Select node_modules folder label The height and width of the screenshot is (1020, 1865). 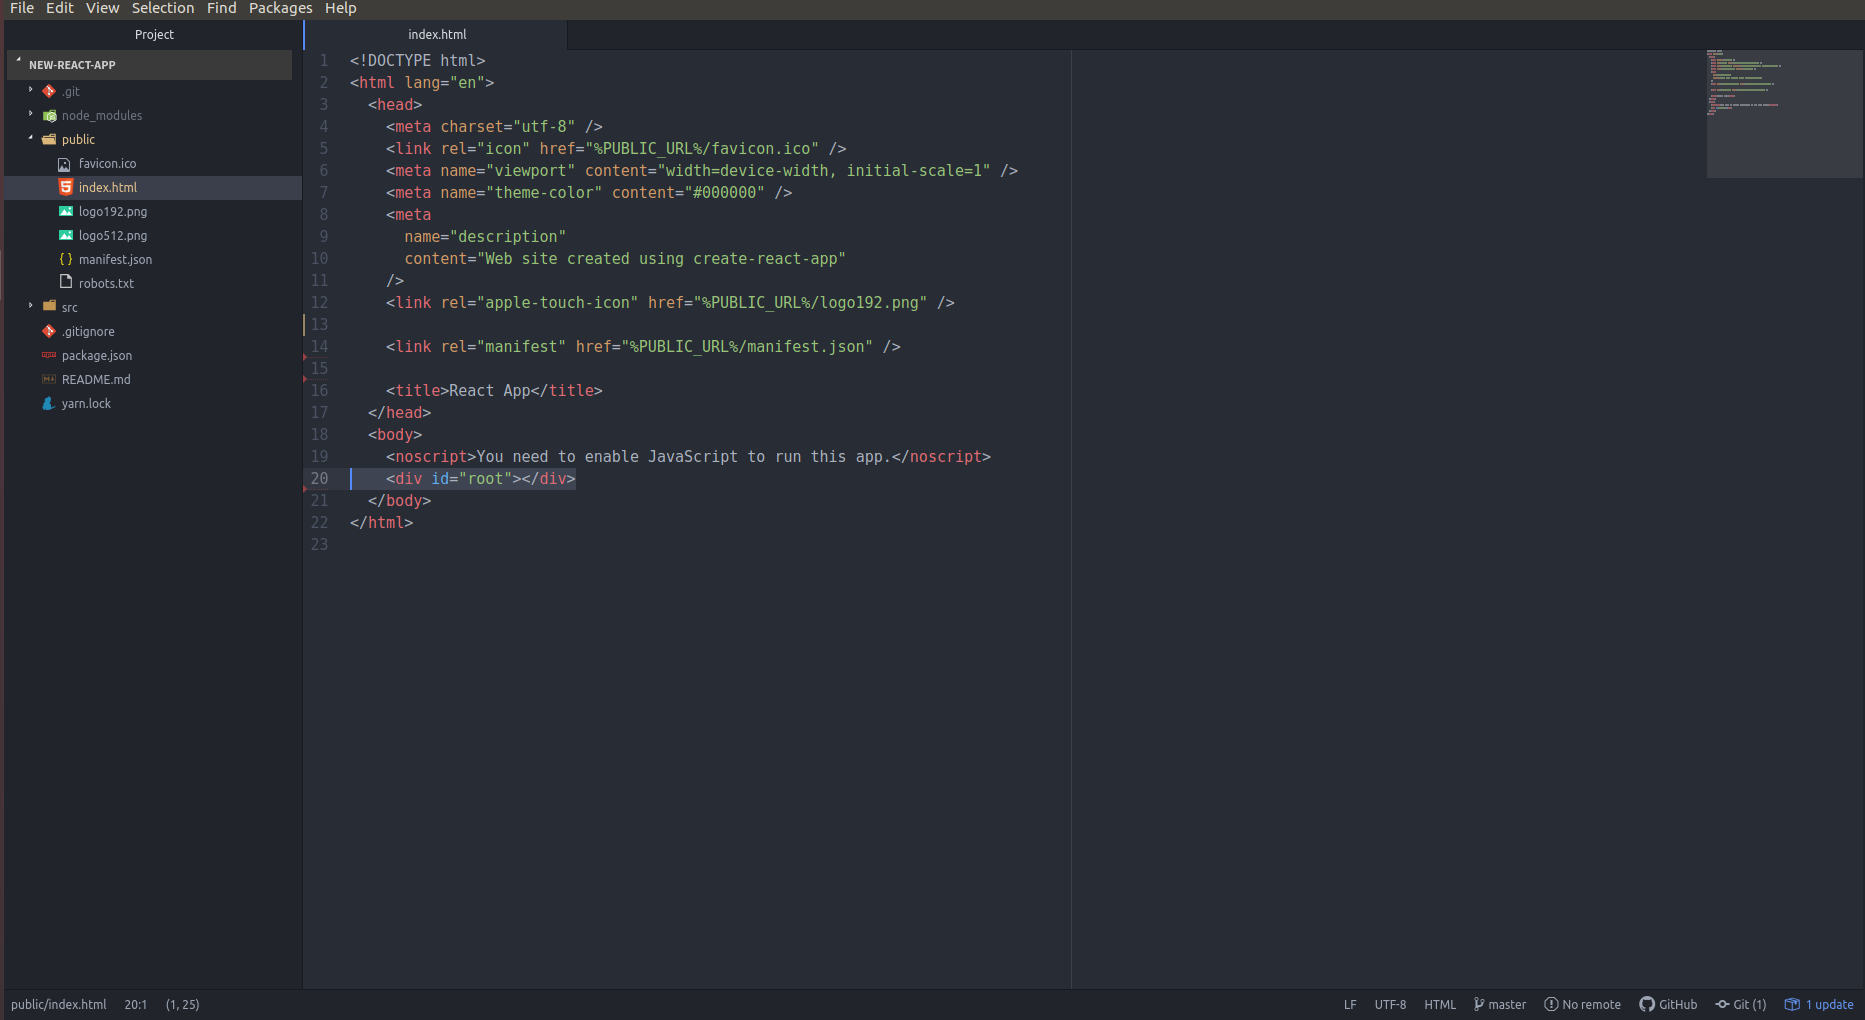pyautogui.click(x=102, y=115)
